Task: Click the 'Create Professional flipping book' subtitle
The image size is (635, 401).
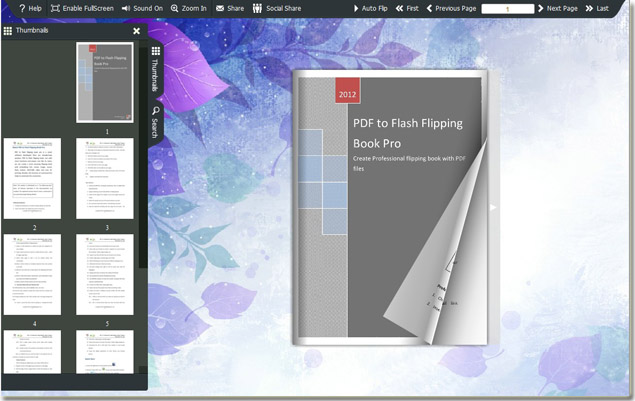Action: pos(409,163)
